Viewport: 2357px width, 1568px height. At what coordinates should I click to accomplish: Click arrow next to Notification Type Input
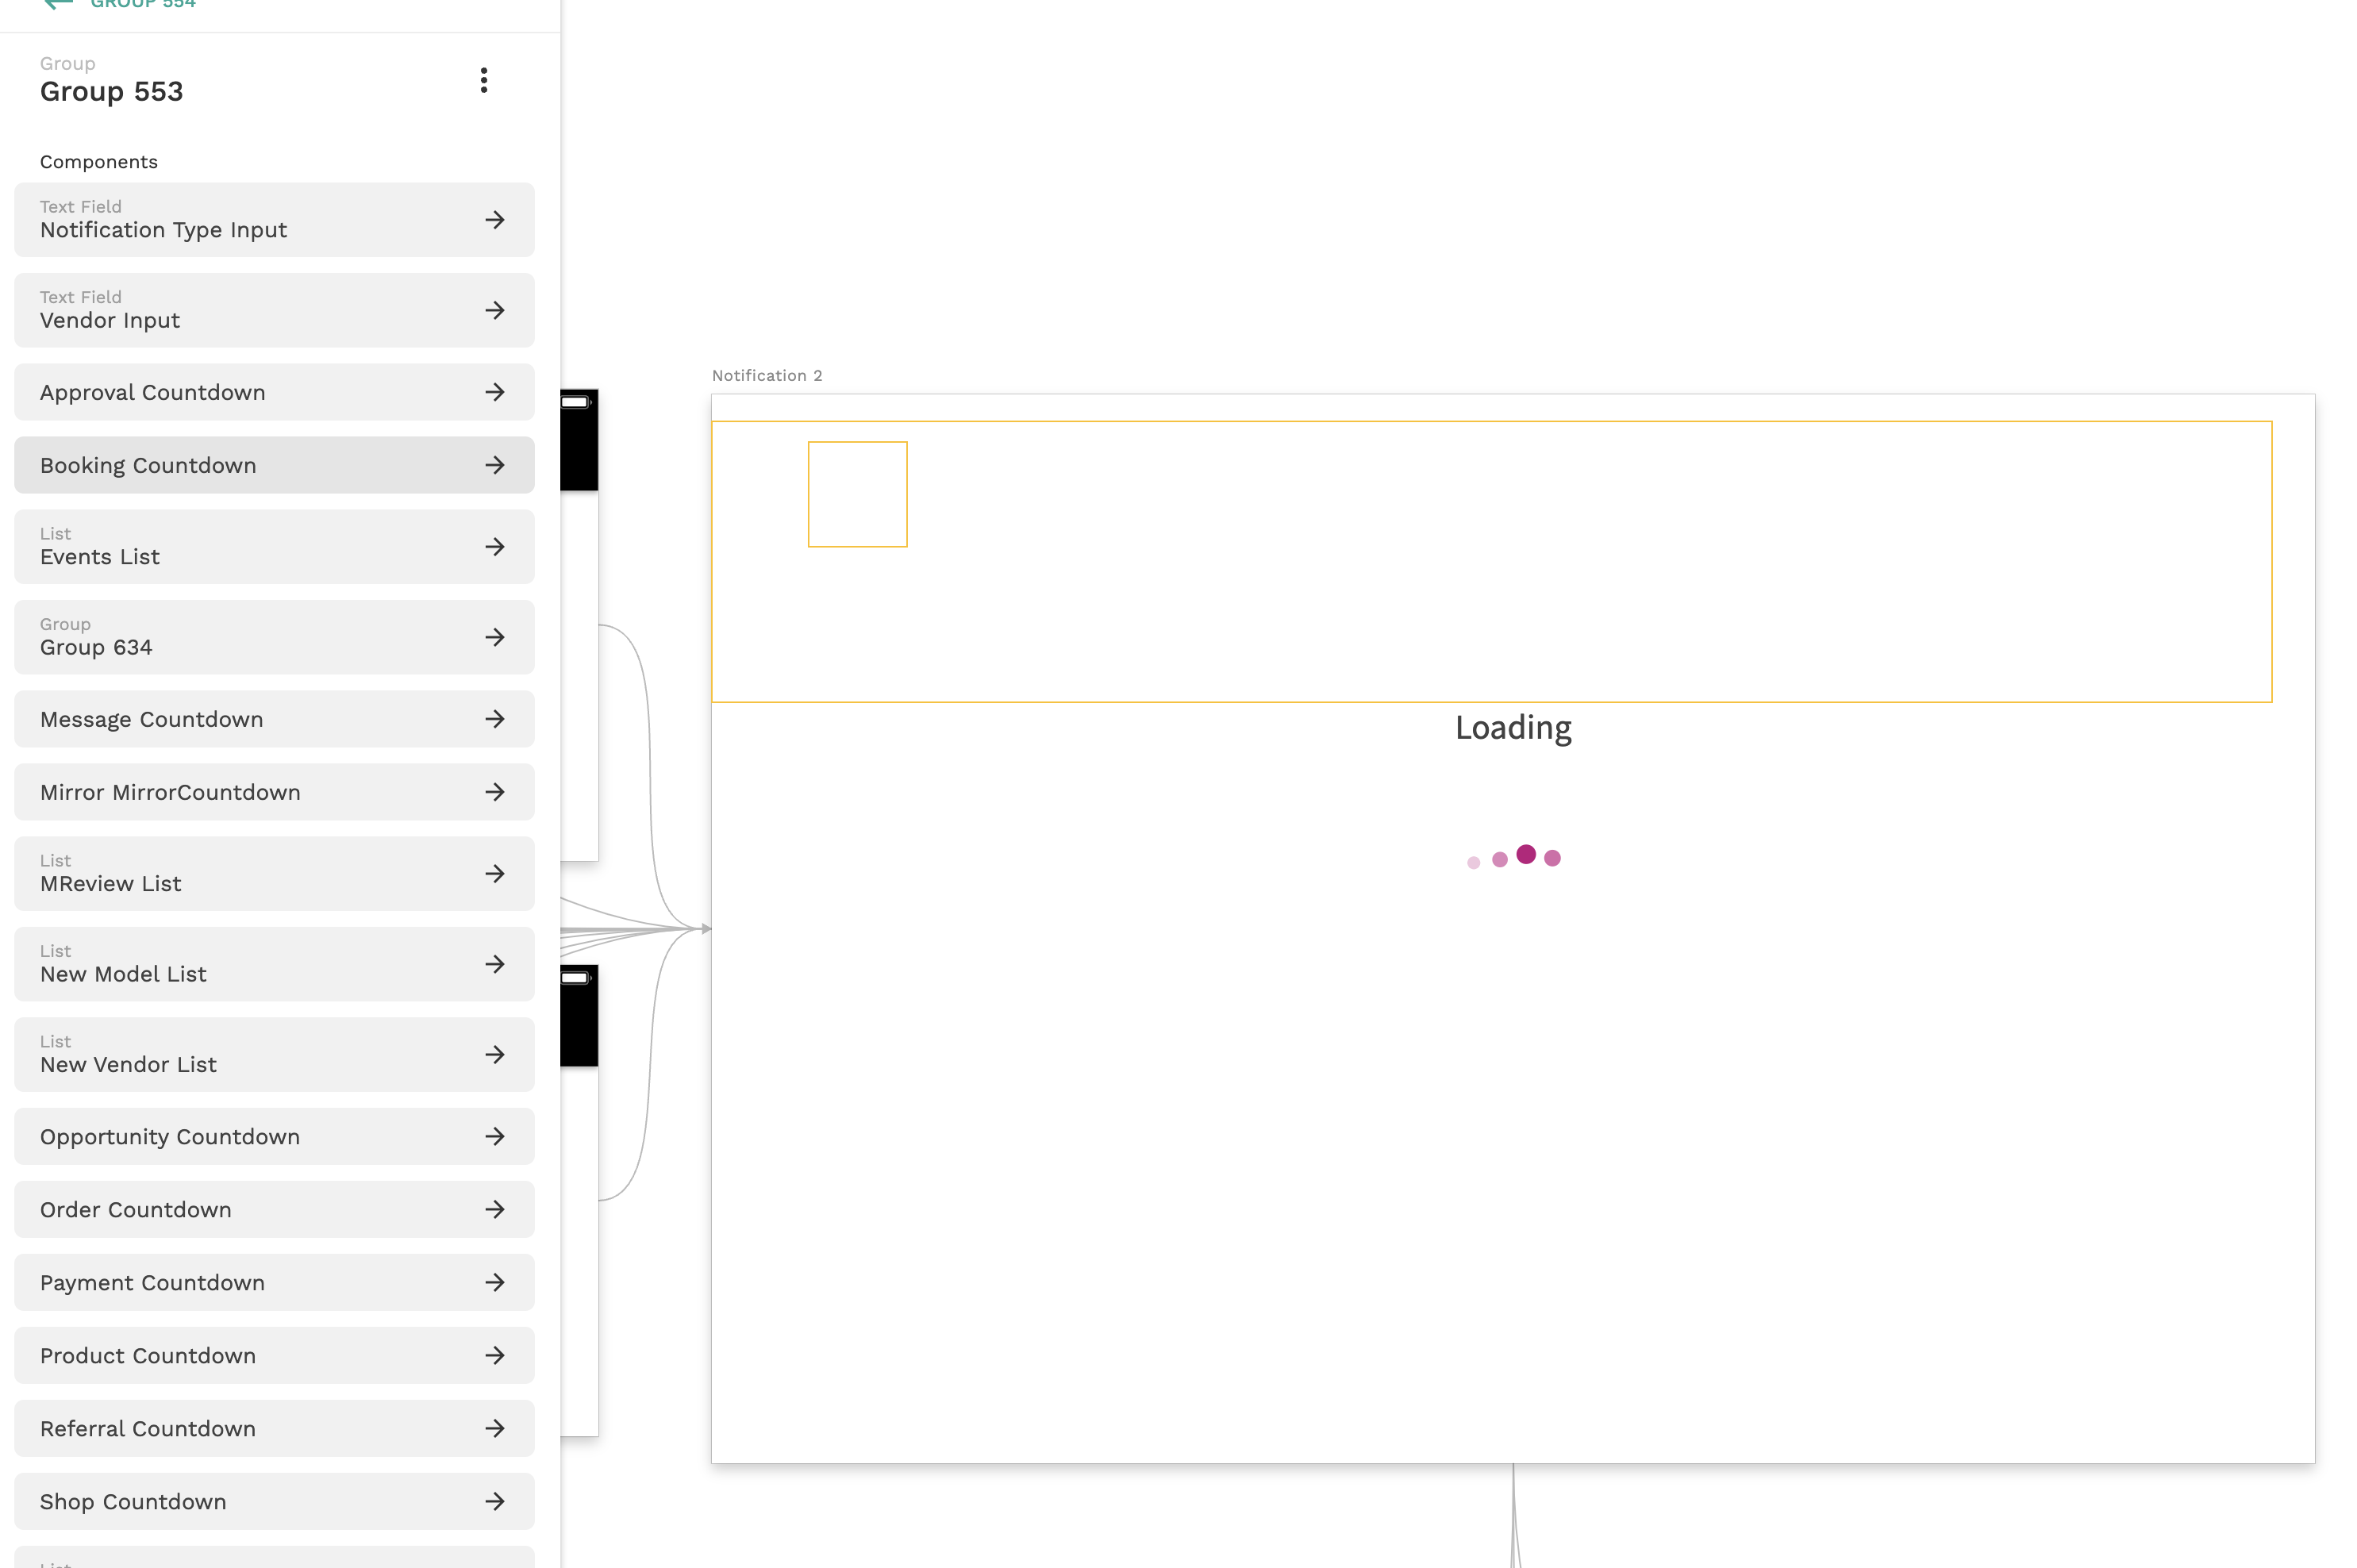tap(494, 220)
